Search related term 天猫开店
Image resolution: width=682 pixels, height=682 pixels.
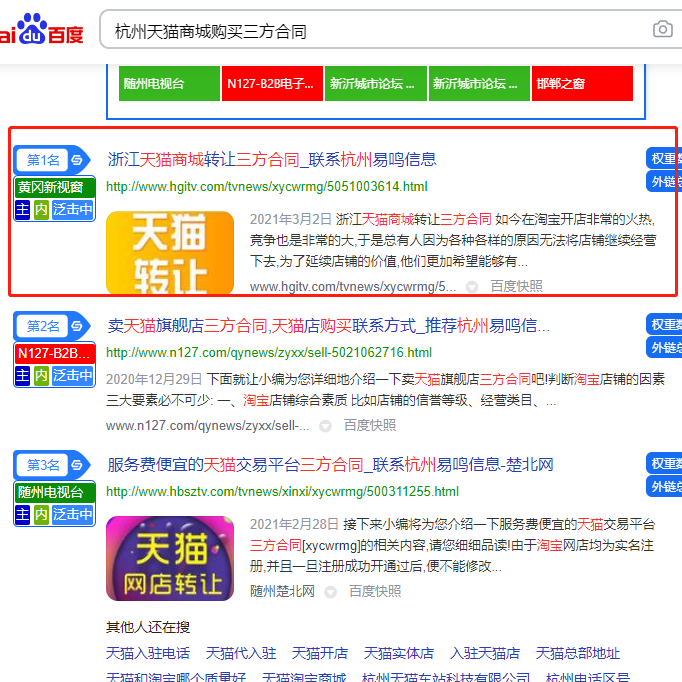click(320, 653)
